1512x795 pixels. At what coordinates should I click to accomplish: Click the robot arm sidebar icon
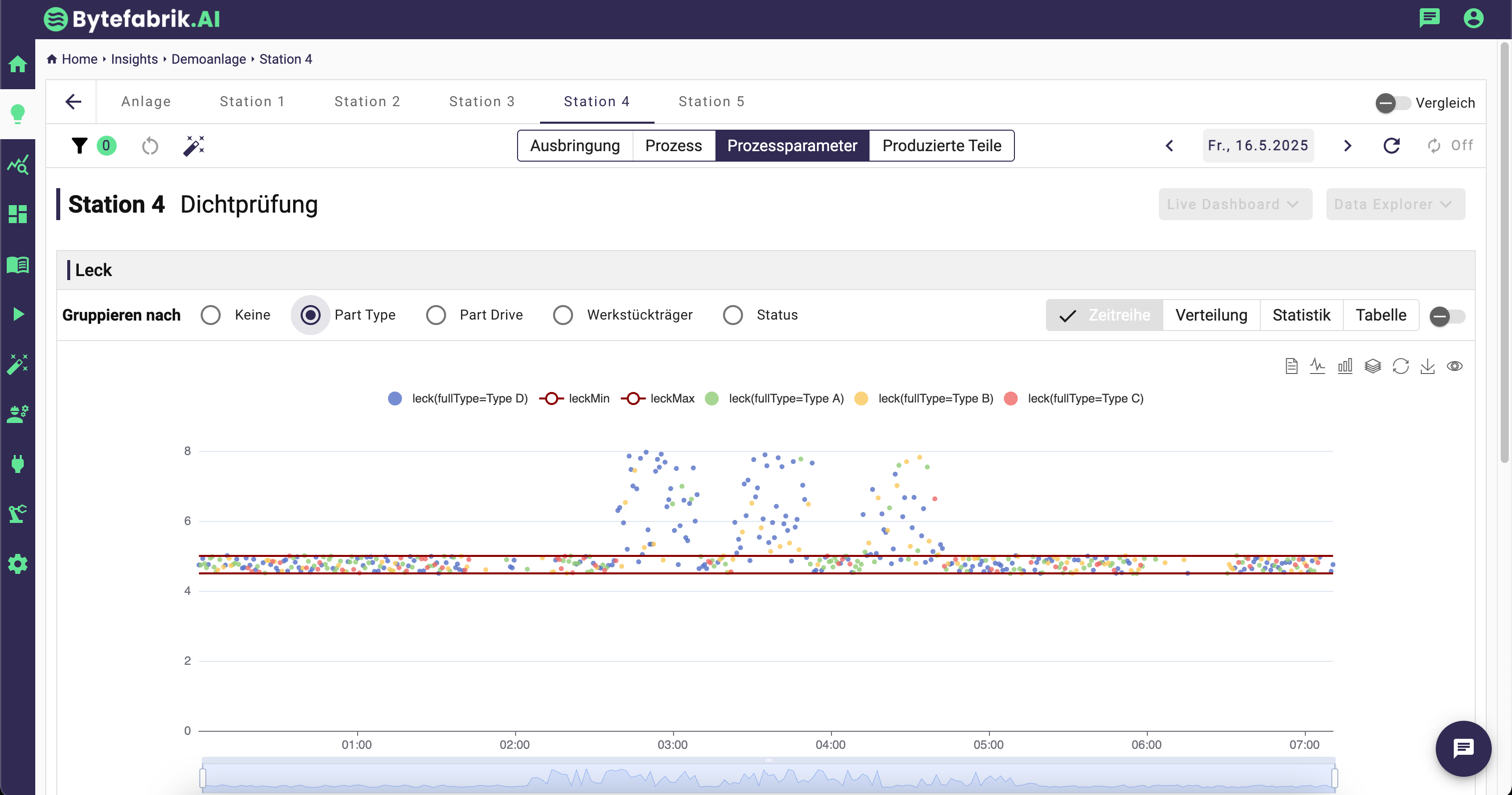coord(17,514)
